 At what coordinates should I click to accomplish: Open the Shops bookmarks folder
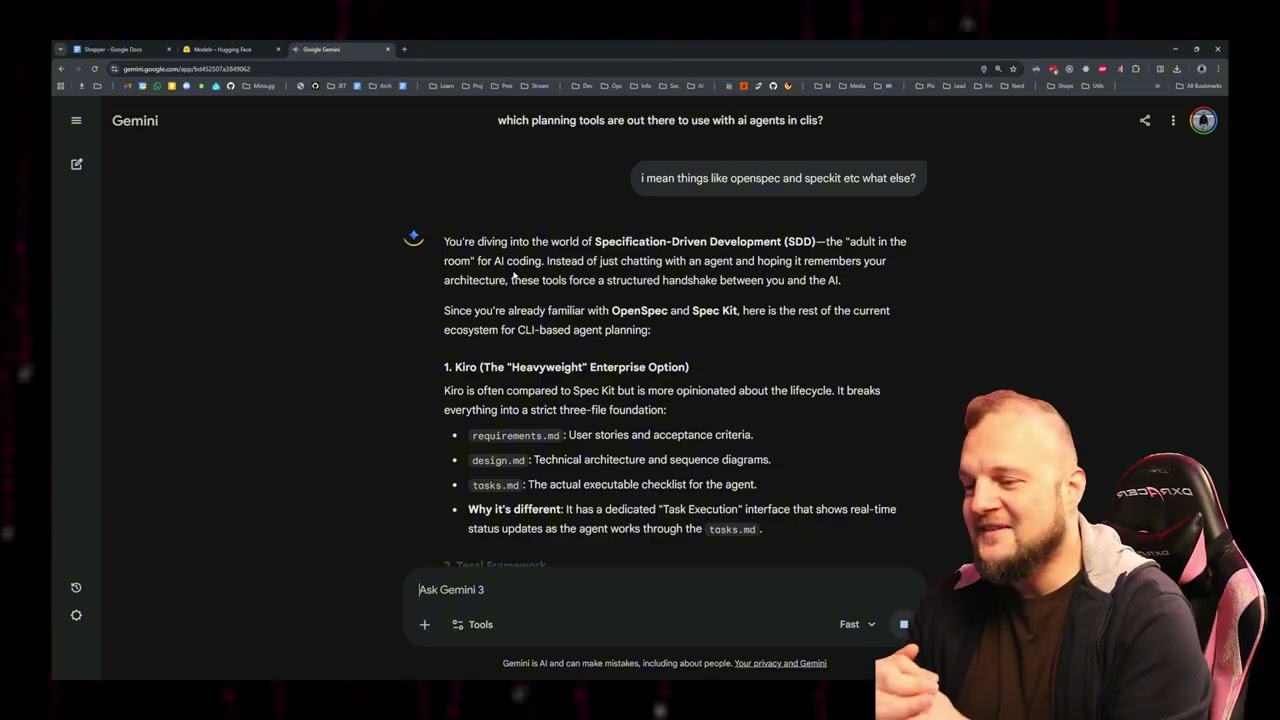pos(1060,86)
